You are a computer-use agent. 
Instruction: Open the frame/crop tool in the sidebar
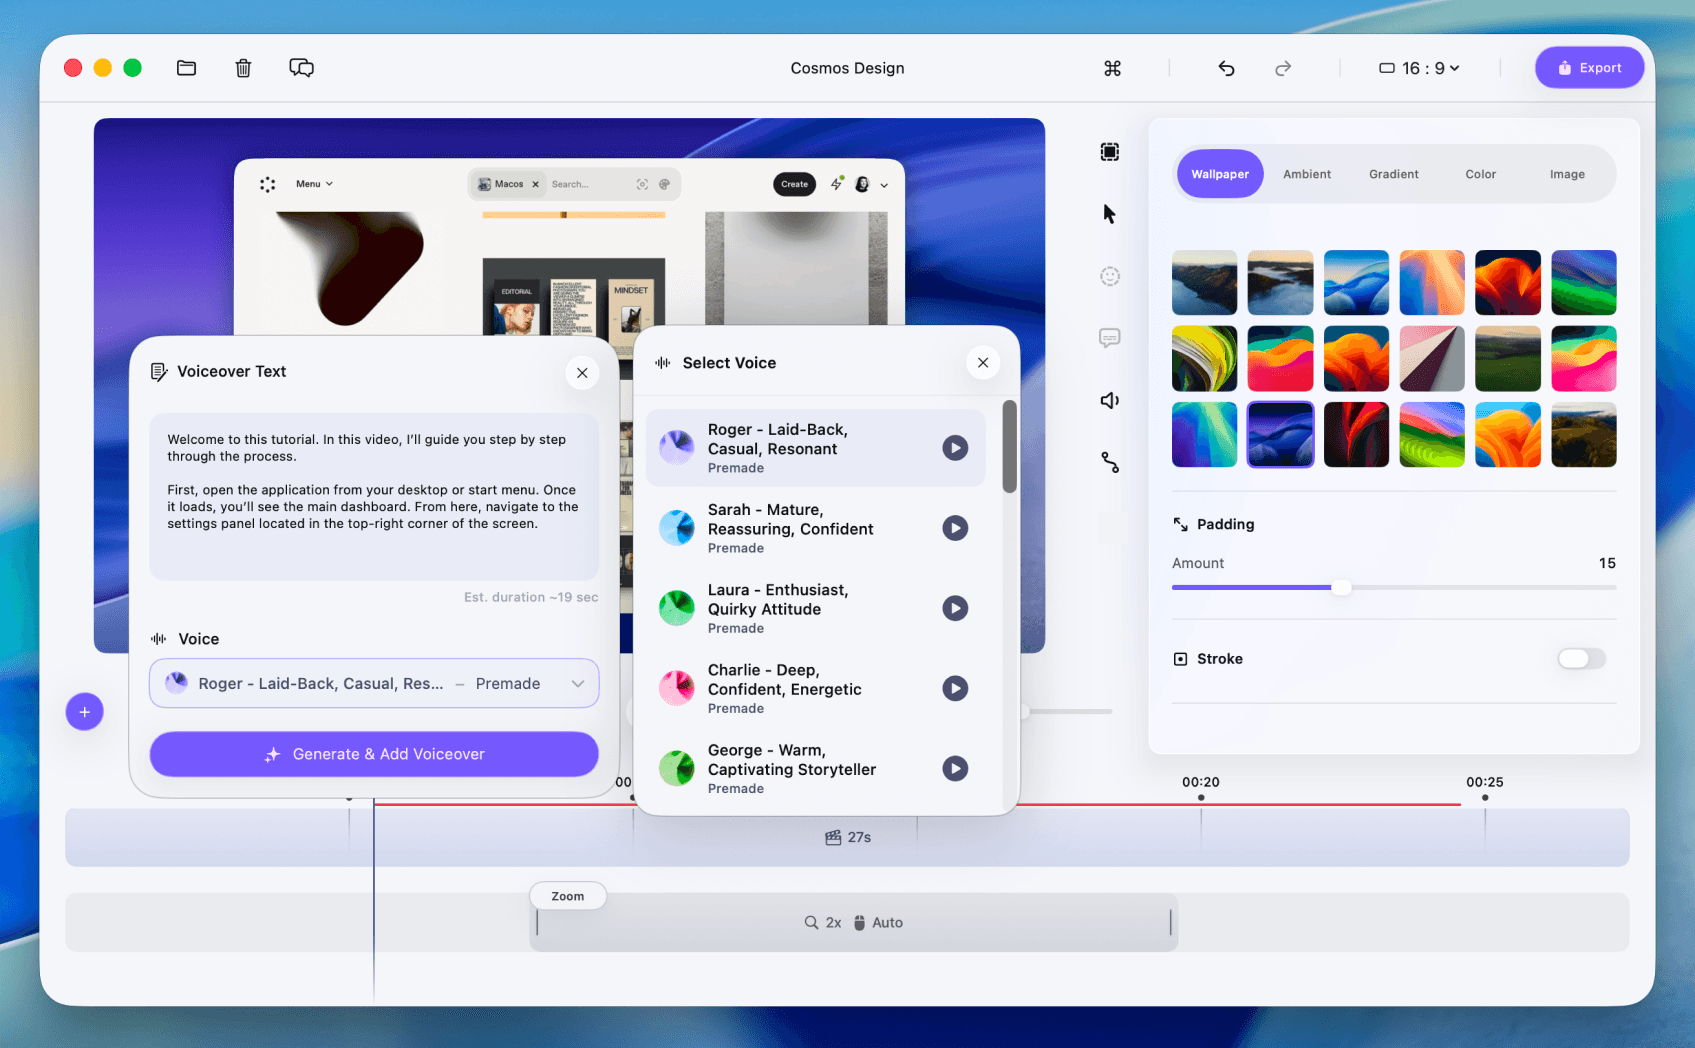pyautogui.click(x=1110, y=151)
